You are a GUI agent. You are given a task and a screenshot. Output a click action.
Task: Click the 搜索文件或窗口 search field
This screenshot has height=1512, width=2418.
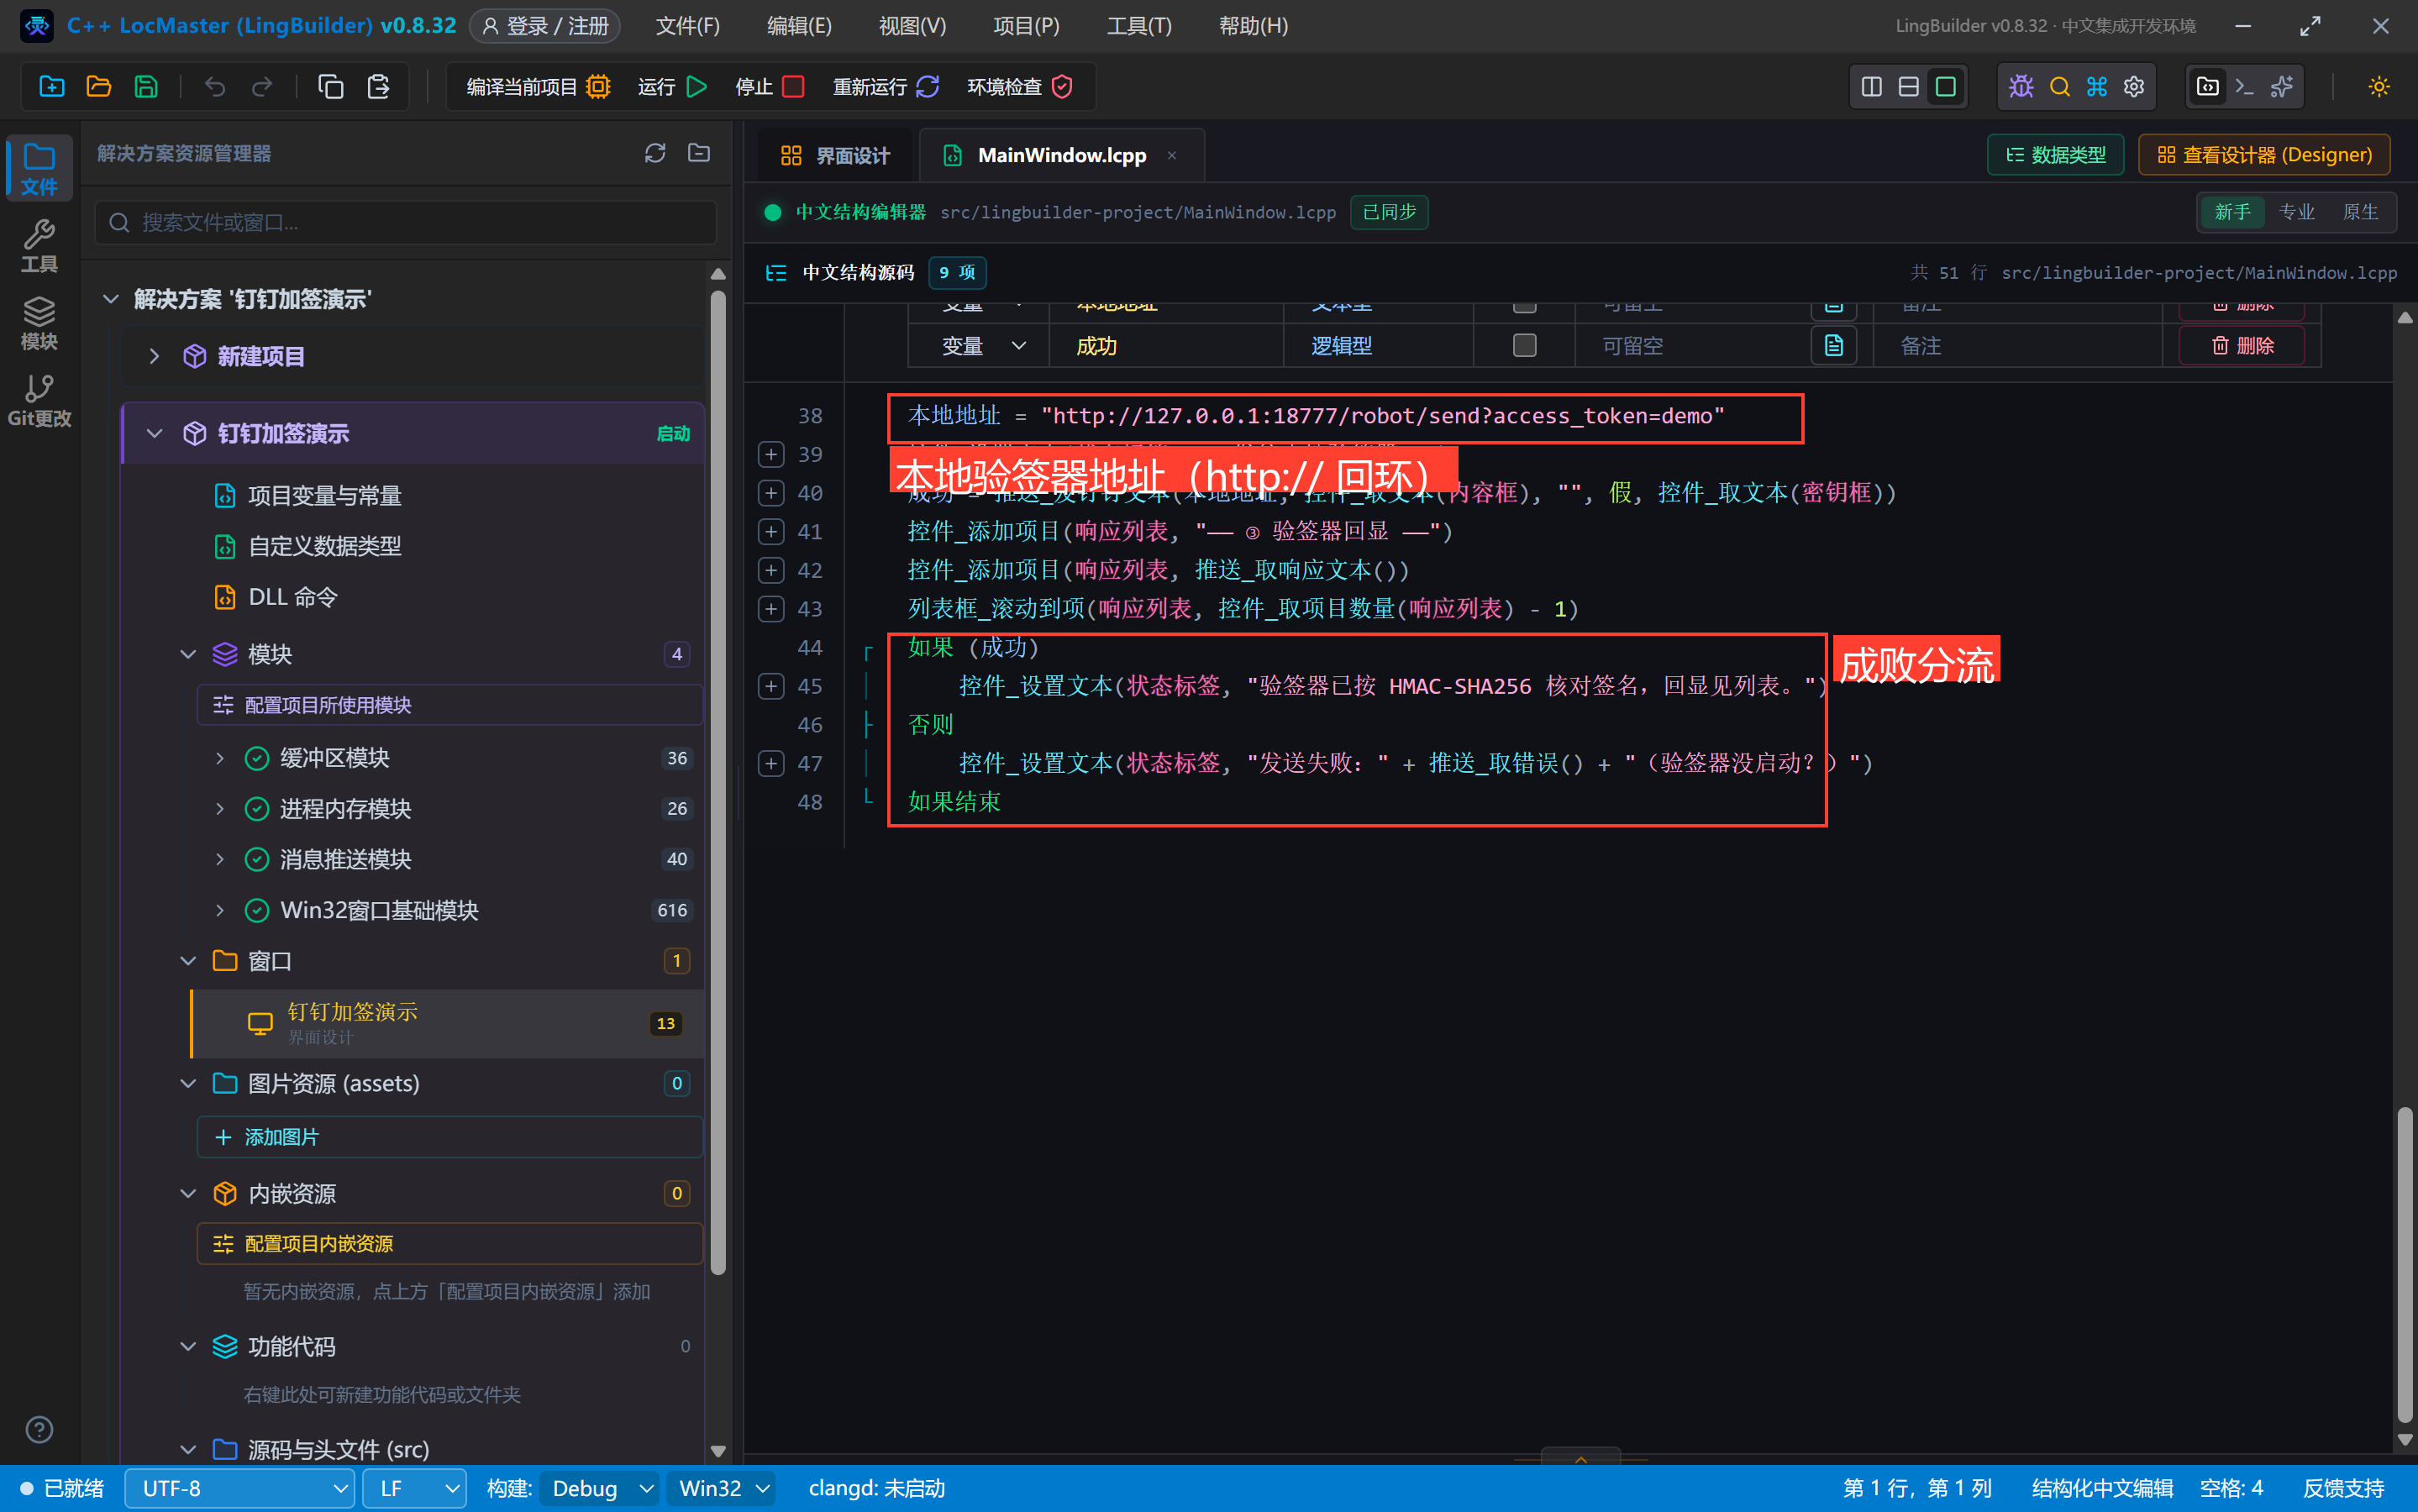coord(406,222)
